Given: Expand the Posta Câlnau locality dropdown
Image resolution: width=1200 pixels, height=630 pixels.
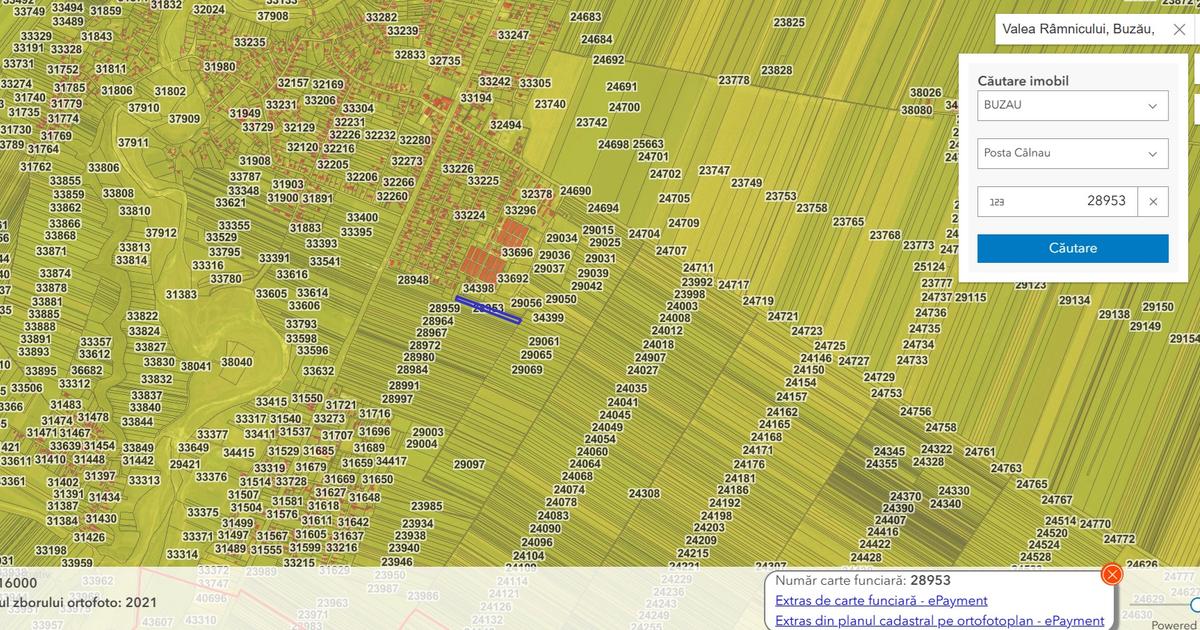Looking at the screenshot, I should (1072, 153).
